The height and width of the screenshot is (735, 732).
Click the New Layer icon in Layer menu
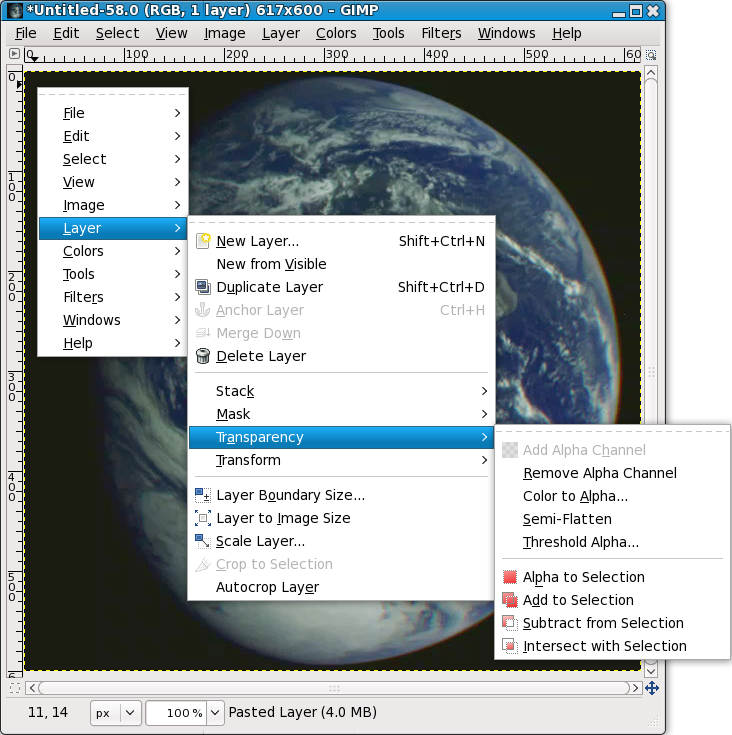[203, 241]
